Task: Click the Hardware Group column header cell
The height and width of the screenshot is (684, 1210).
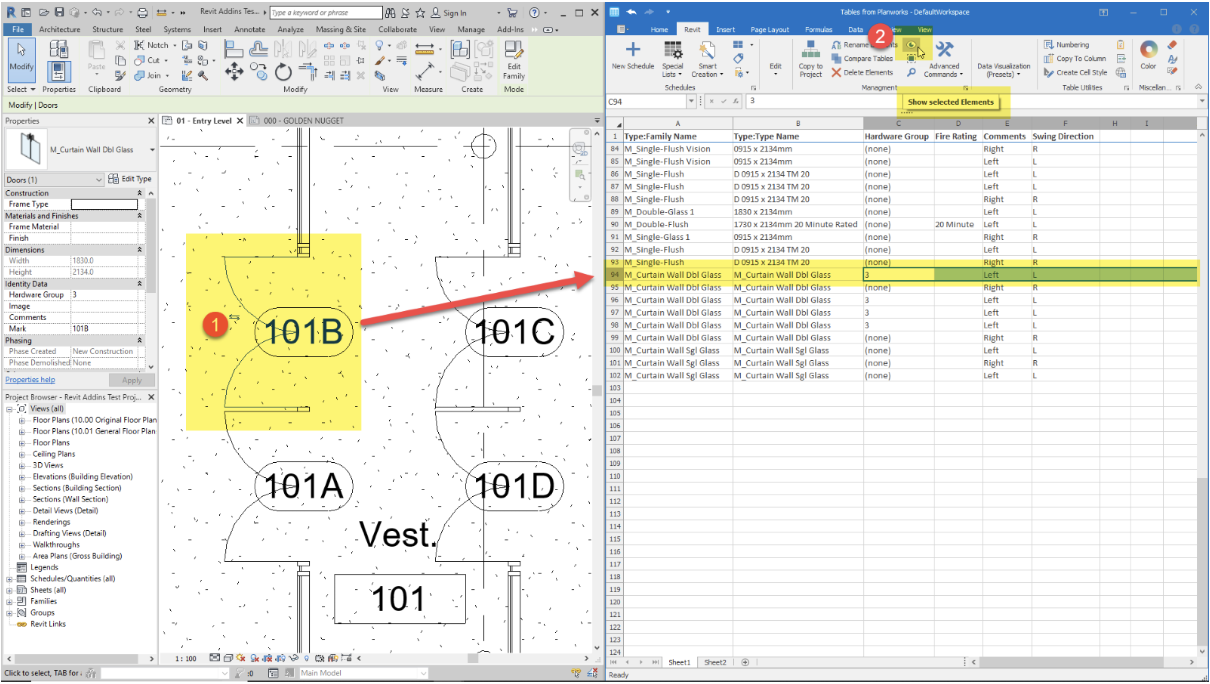Action: coord(898,136)
